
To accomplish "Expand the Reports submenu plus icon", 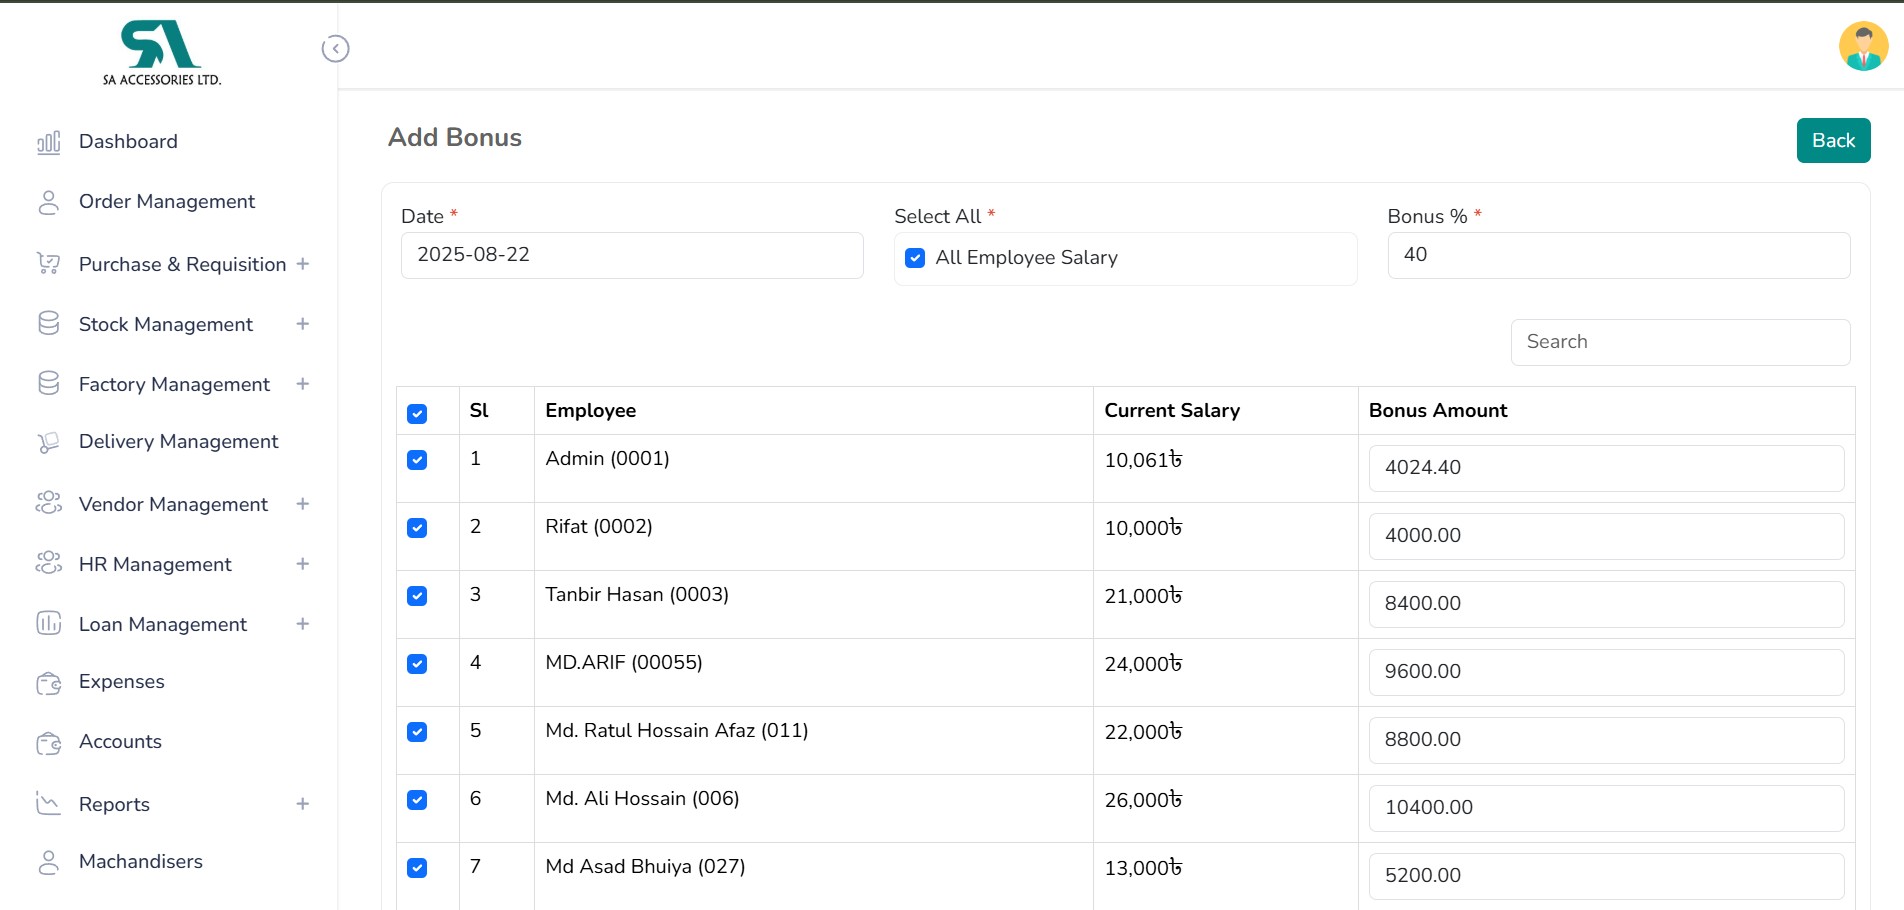I will [x=302, y=804].
